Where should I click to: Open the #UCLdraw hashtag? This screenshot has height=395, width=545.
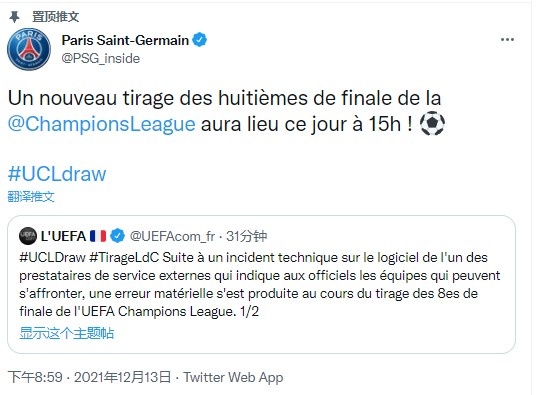click(x=57, y=174)
